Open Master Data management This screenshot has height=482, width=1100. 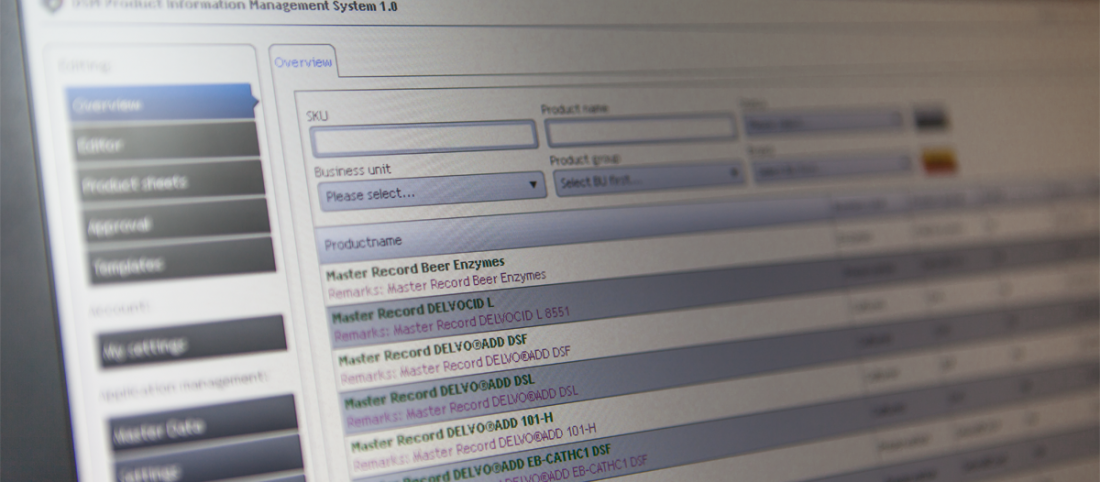click(203, 423)
